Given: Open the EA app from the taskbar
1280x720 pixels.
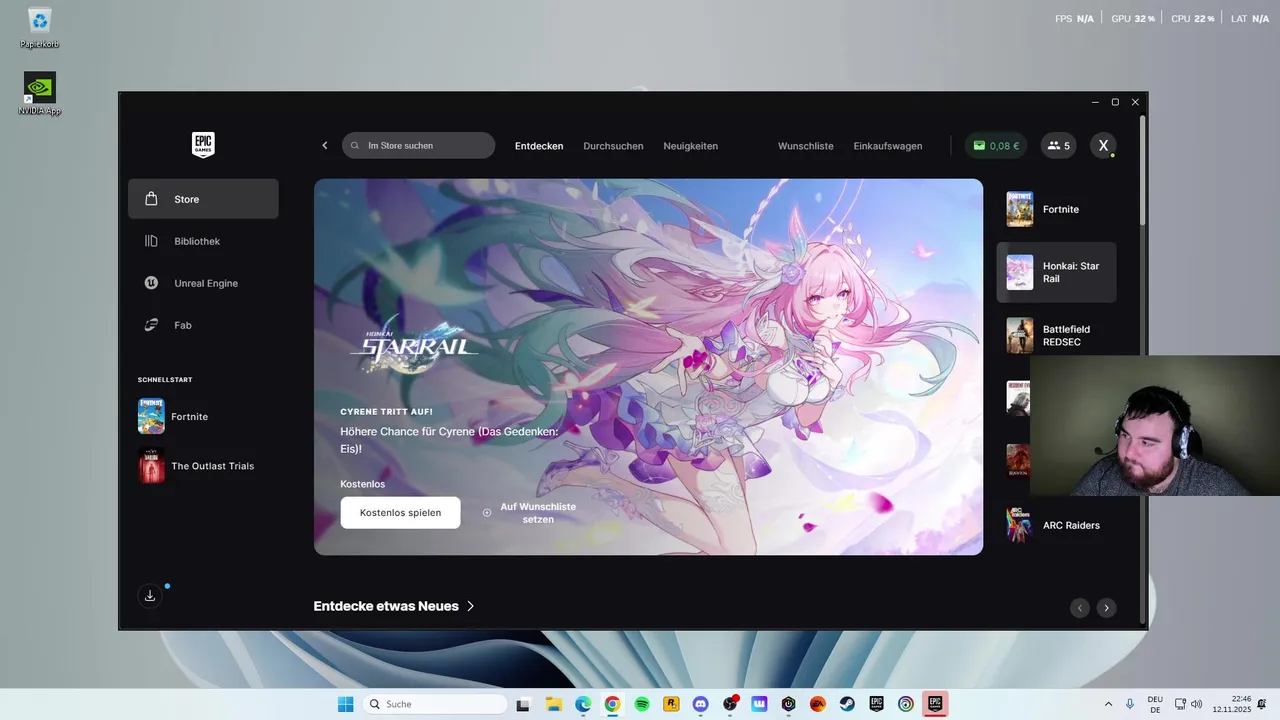Looking at the screenshot, I should pyautogui.click(x=818, y=704).
